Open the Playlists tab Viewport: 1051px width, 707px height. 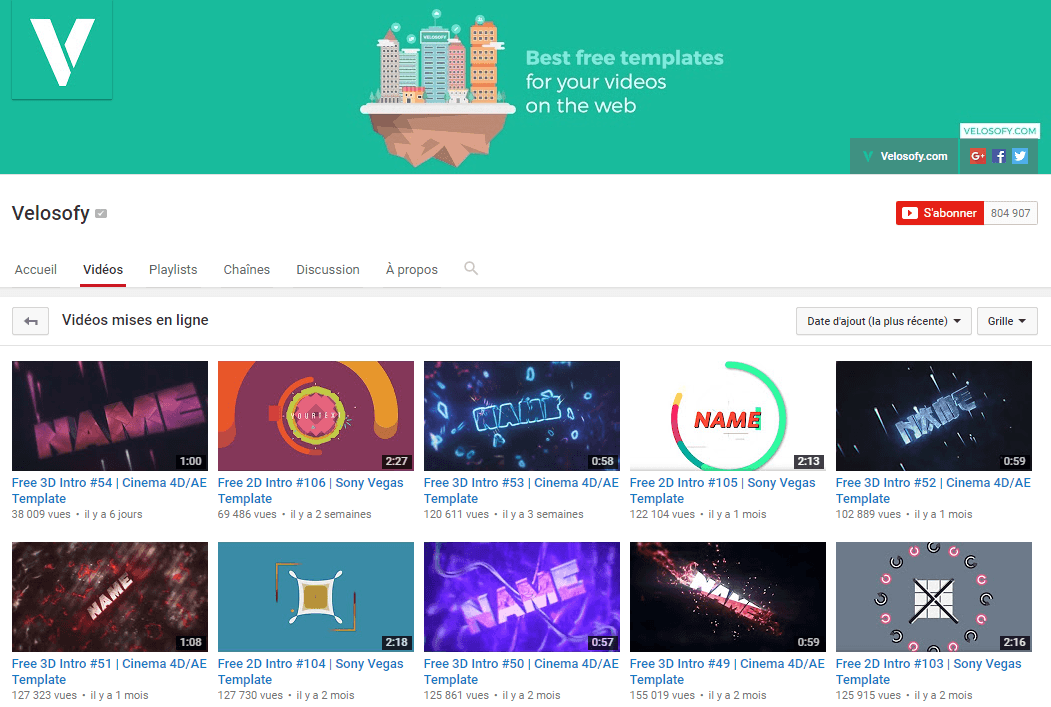173,269
